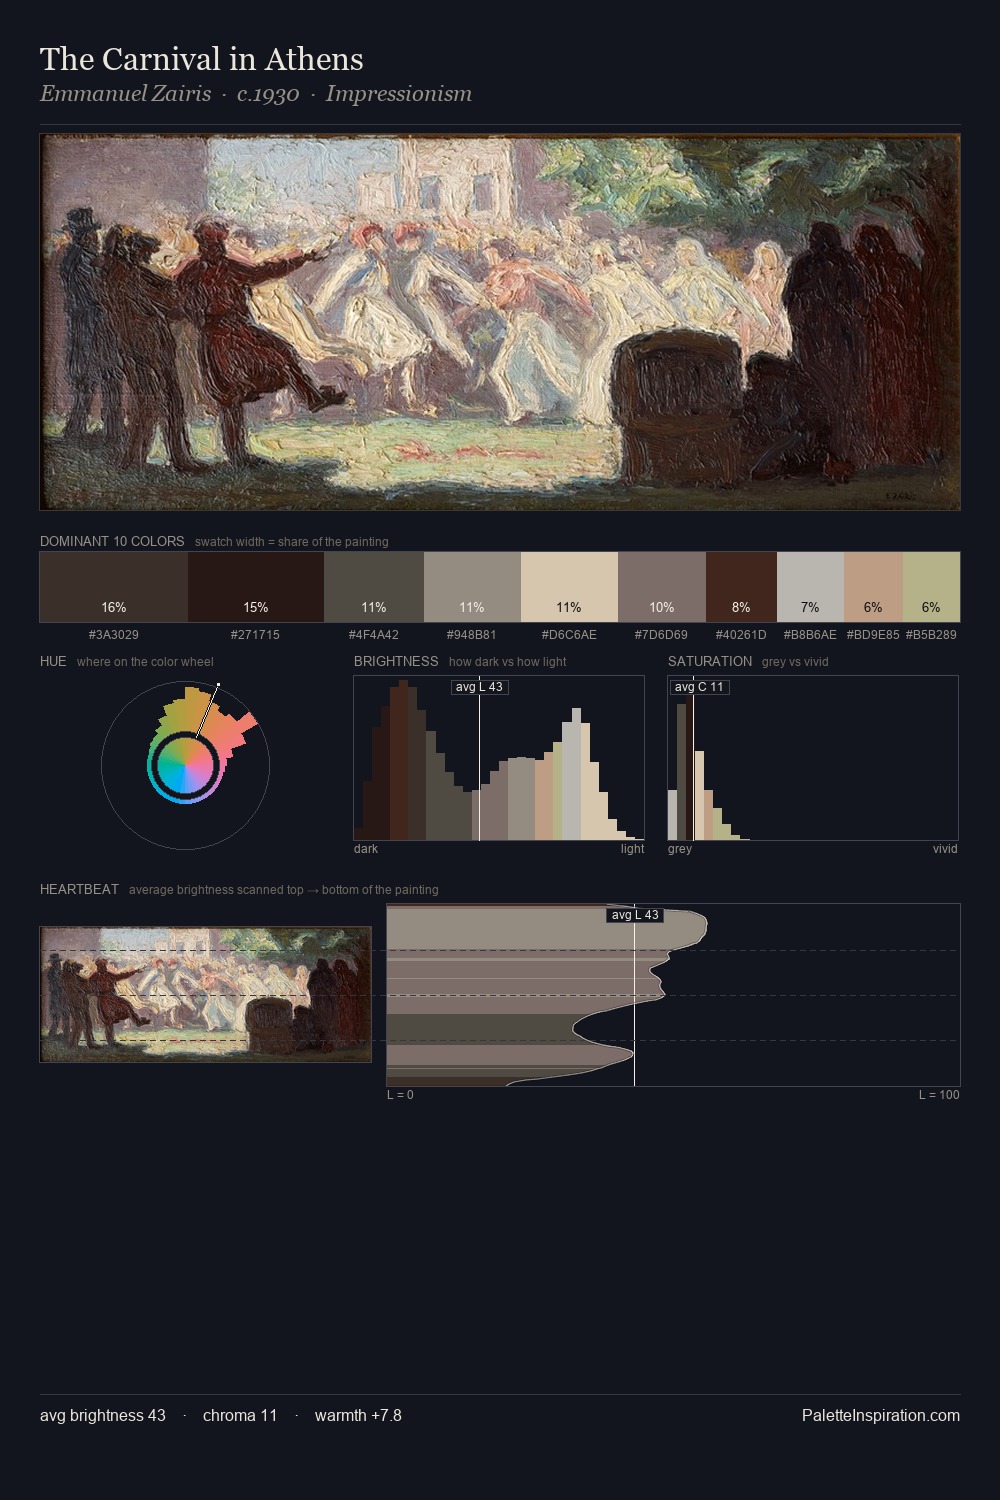Screen dimensions: 1000x1500
Task: Click the 'c.1930' date text
Action: [x=268, y=94]
